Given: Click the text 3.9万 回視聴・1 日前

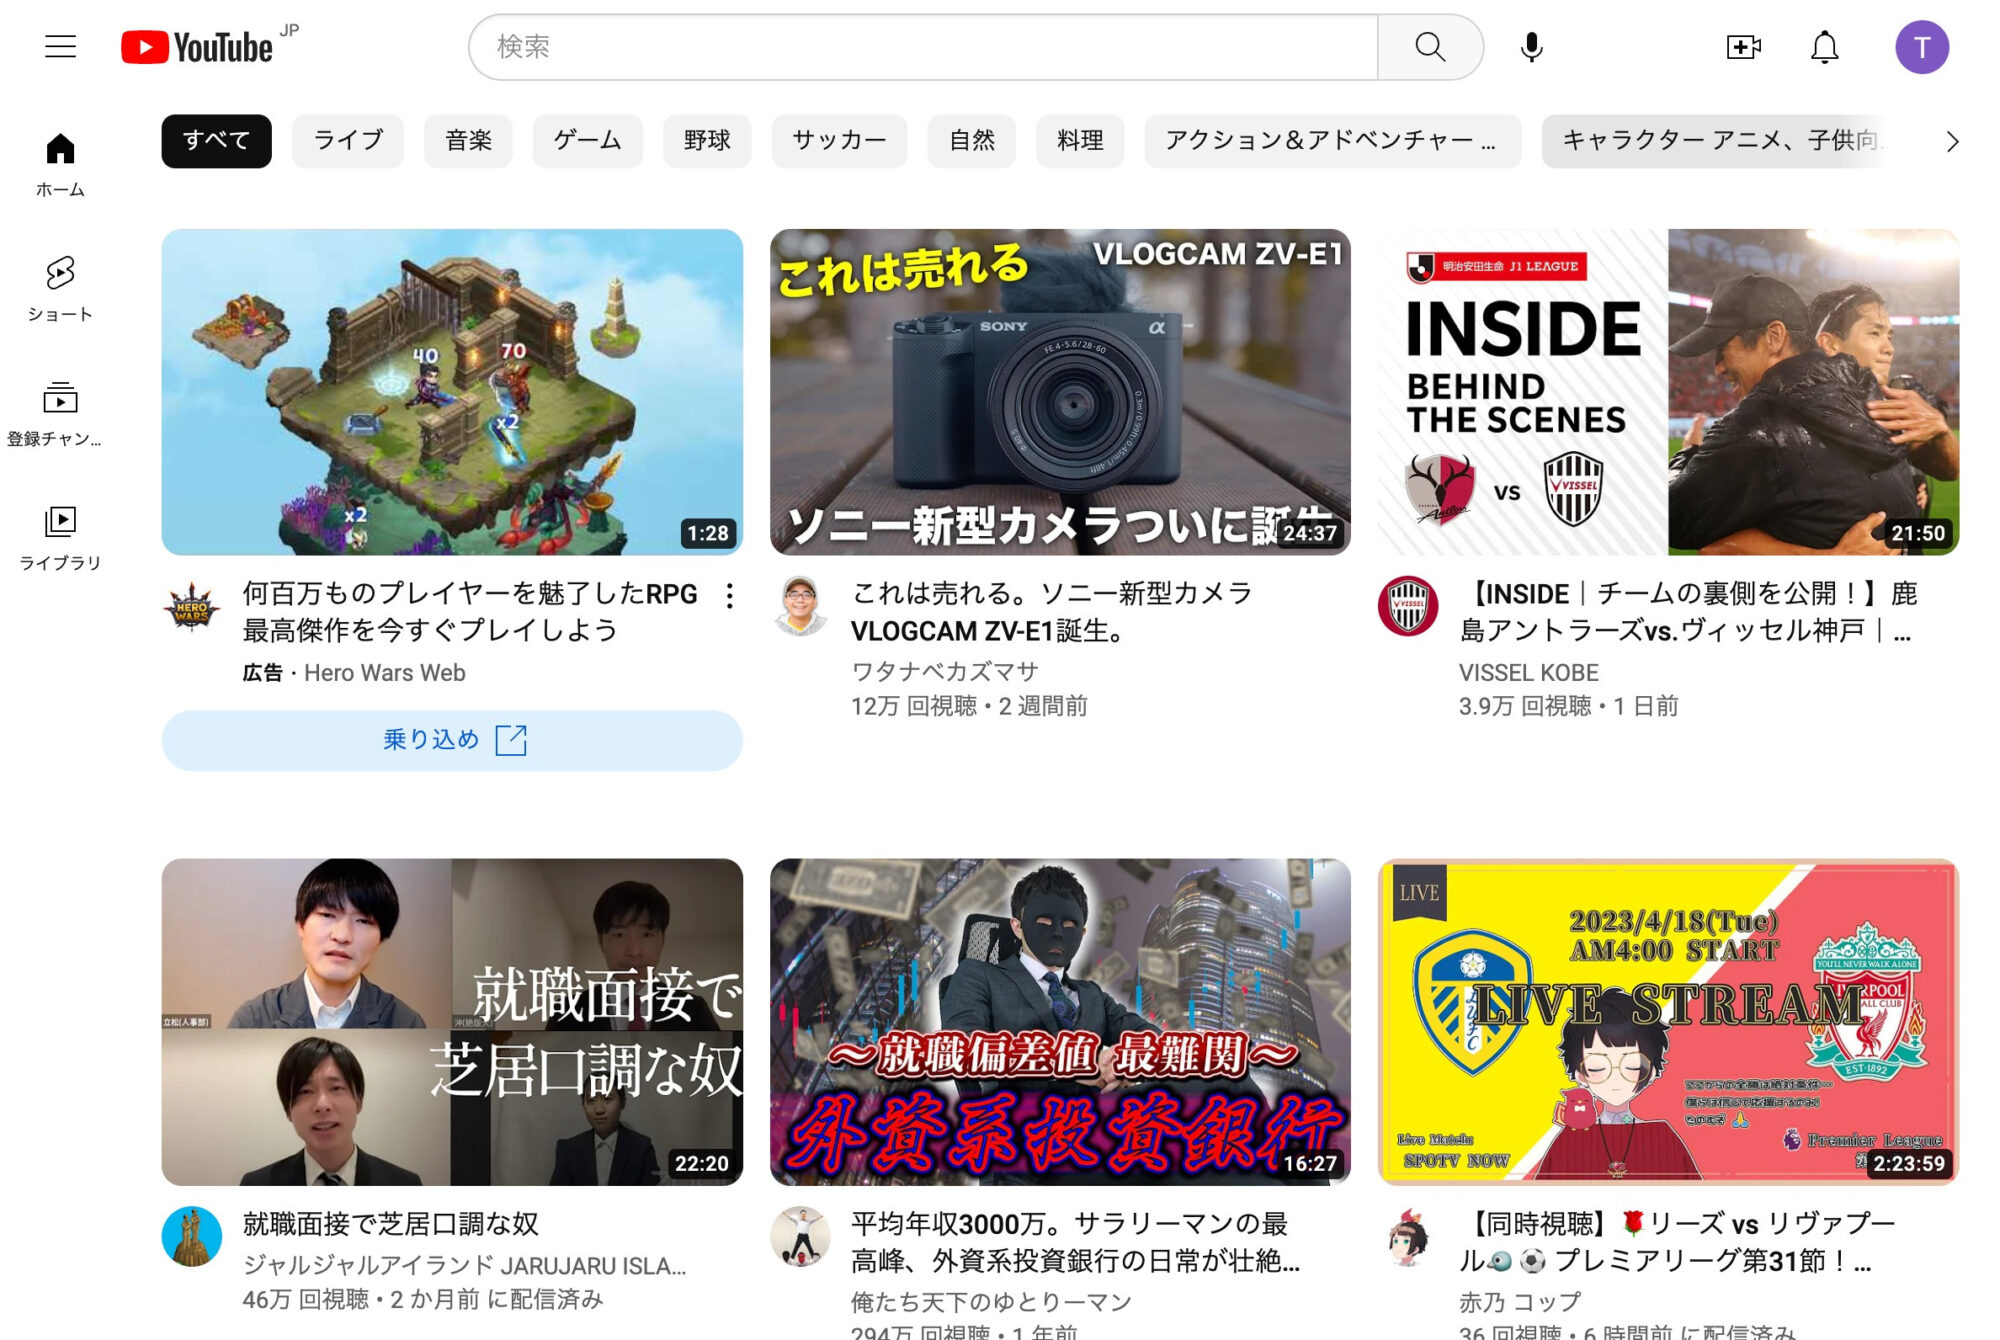Looking at the screenshot, I should tap(1568, 706).
